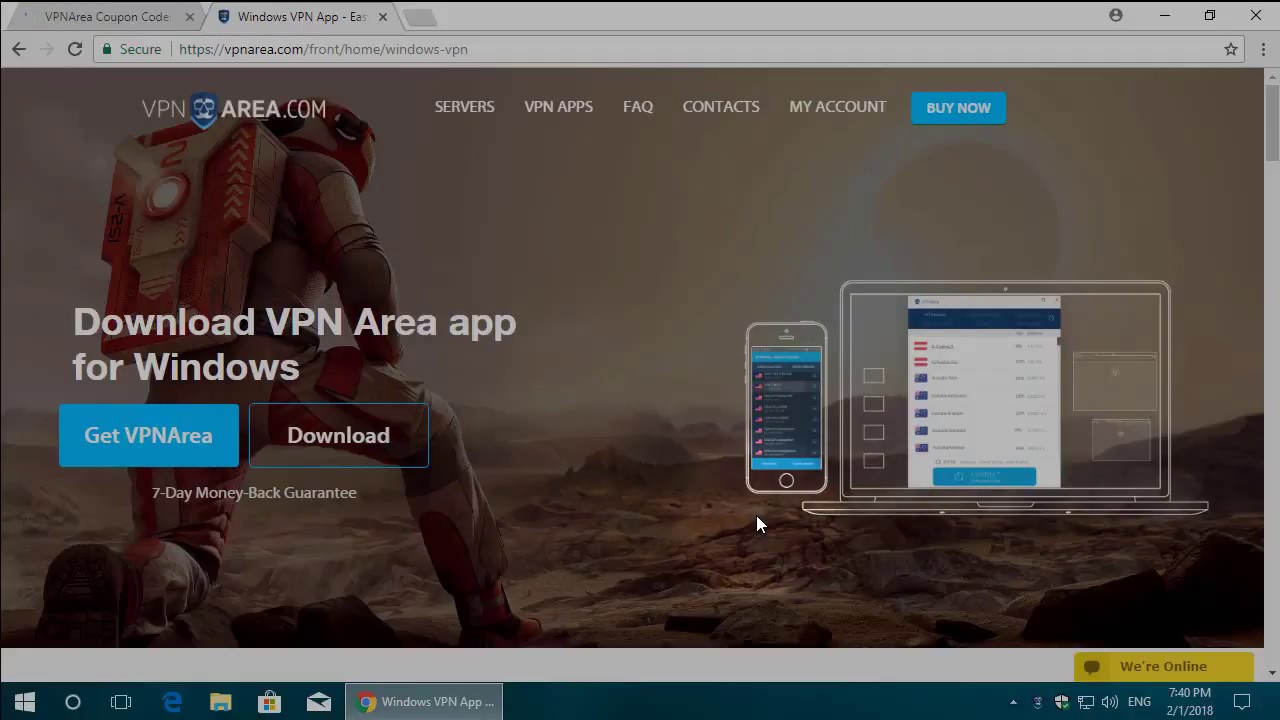Image resolution: width=1280 pixels, height=720 pixels.
Task: Go back with the browser back arrow
Action: click(19, 49)
